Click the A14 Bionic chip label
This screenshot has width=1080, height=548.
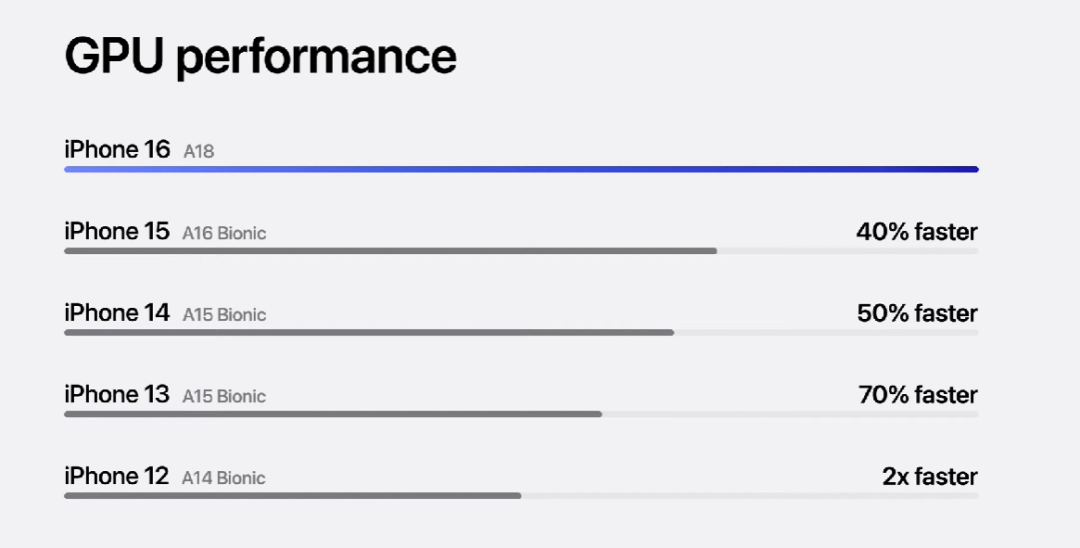pos(224,478)
